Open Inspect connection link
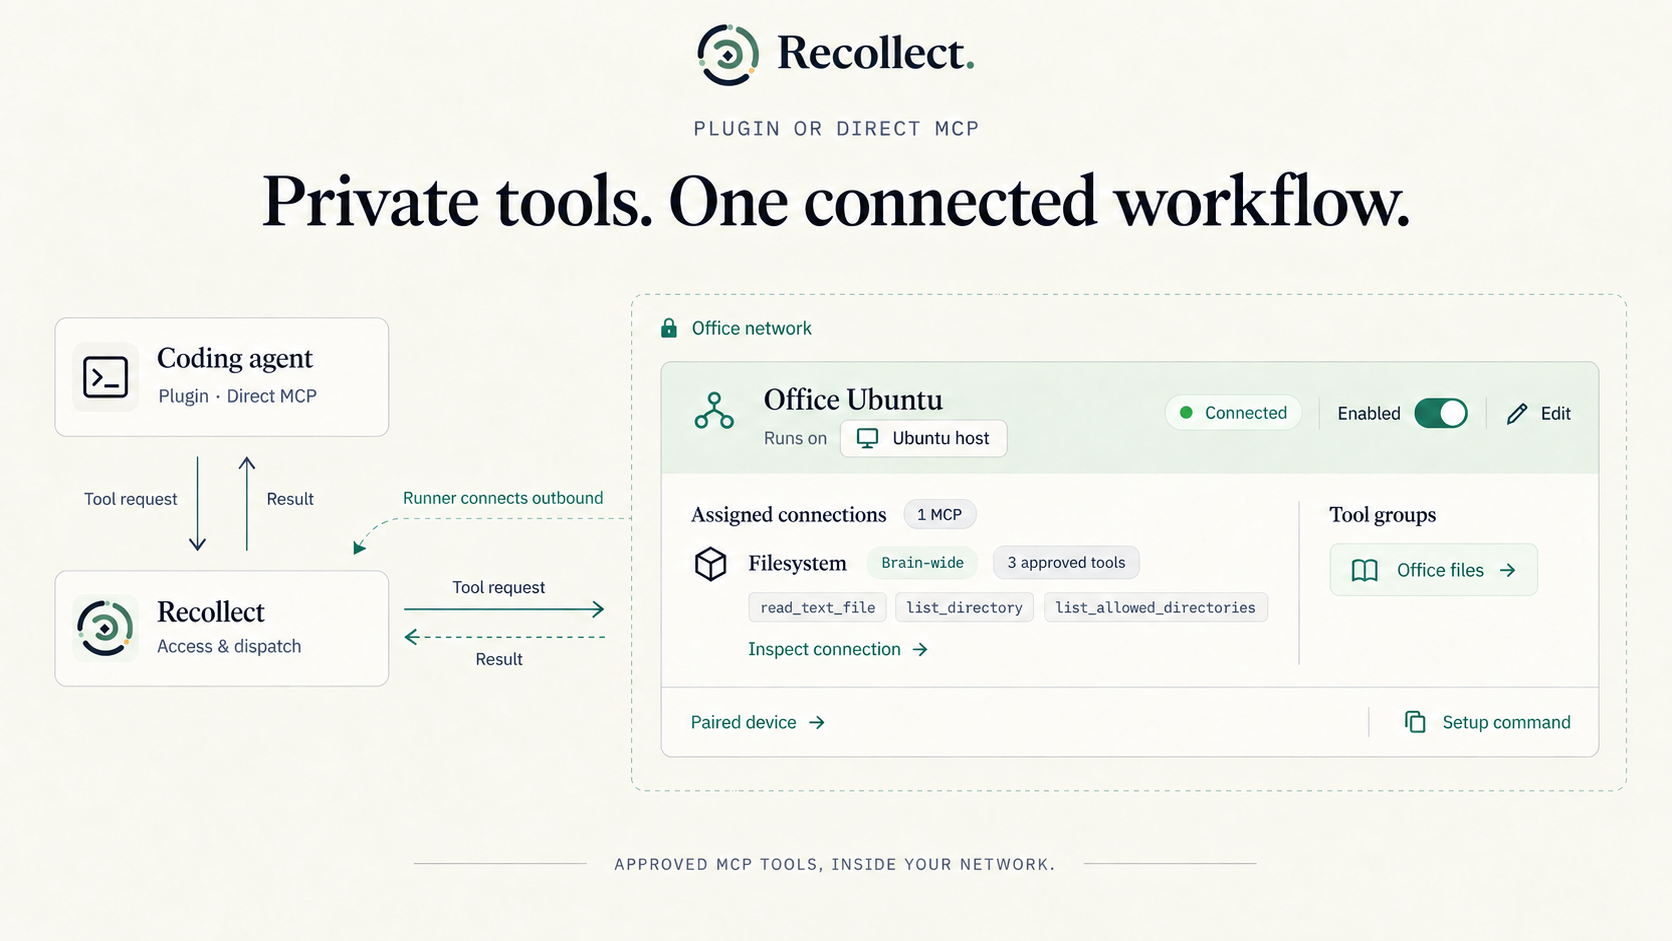Screen dimensions: 1672x941 838,649
